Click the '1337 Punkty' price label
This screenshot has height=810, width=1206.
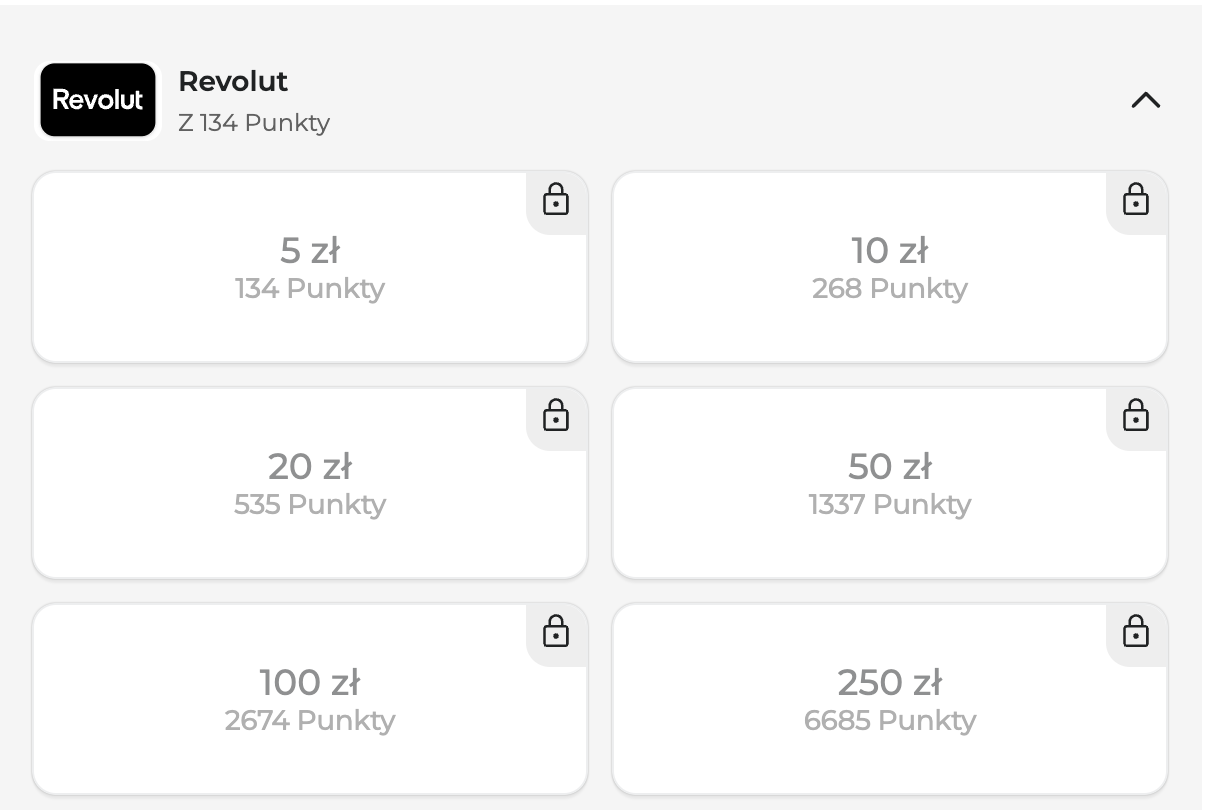(889, 505)
